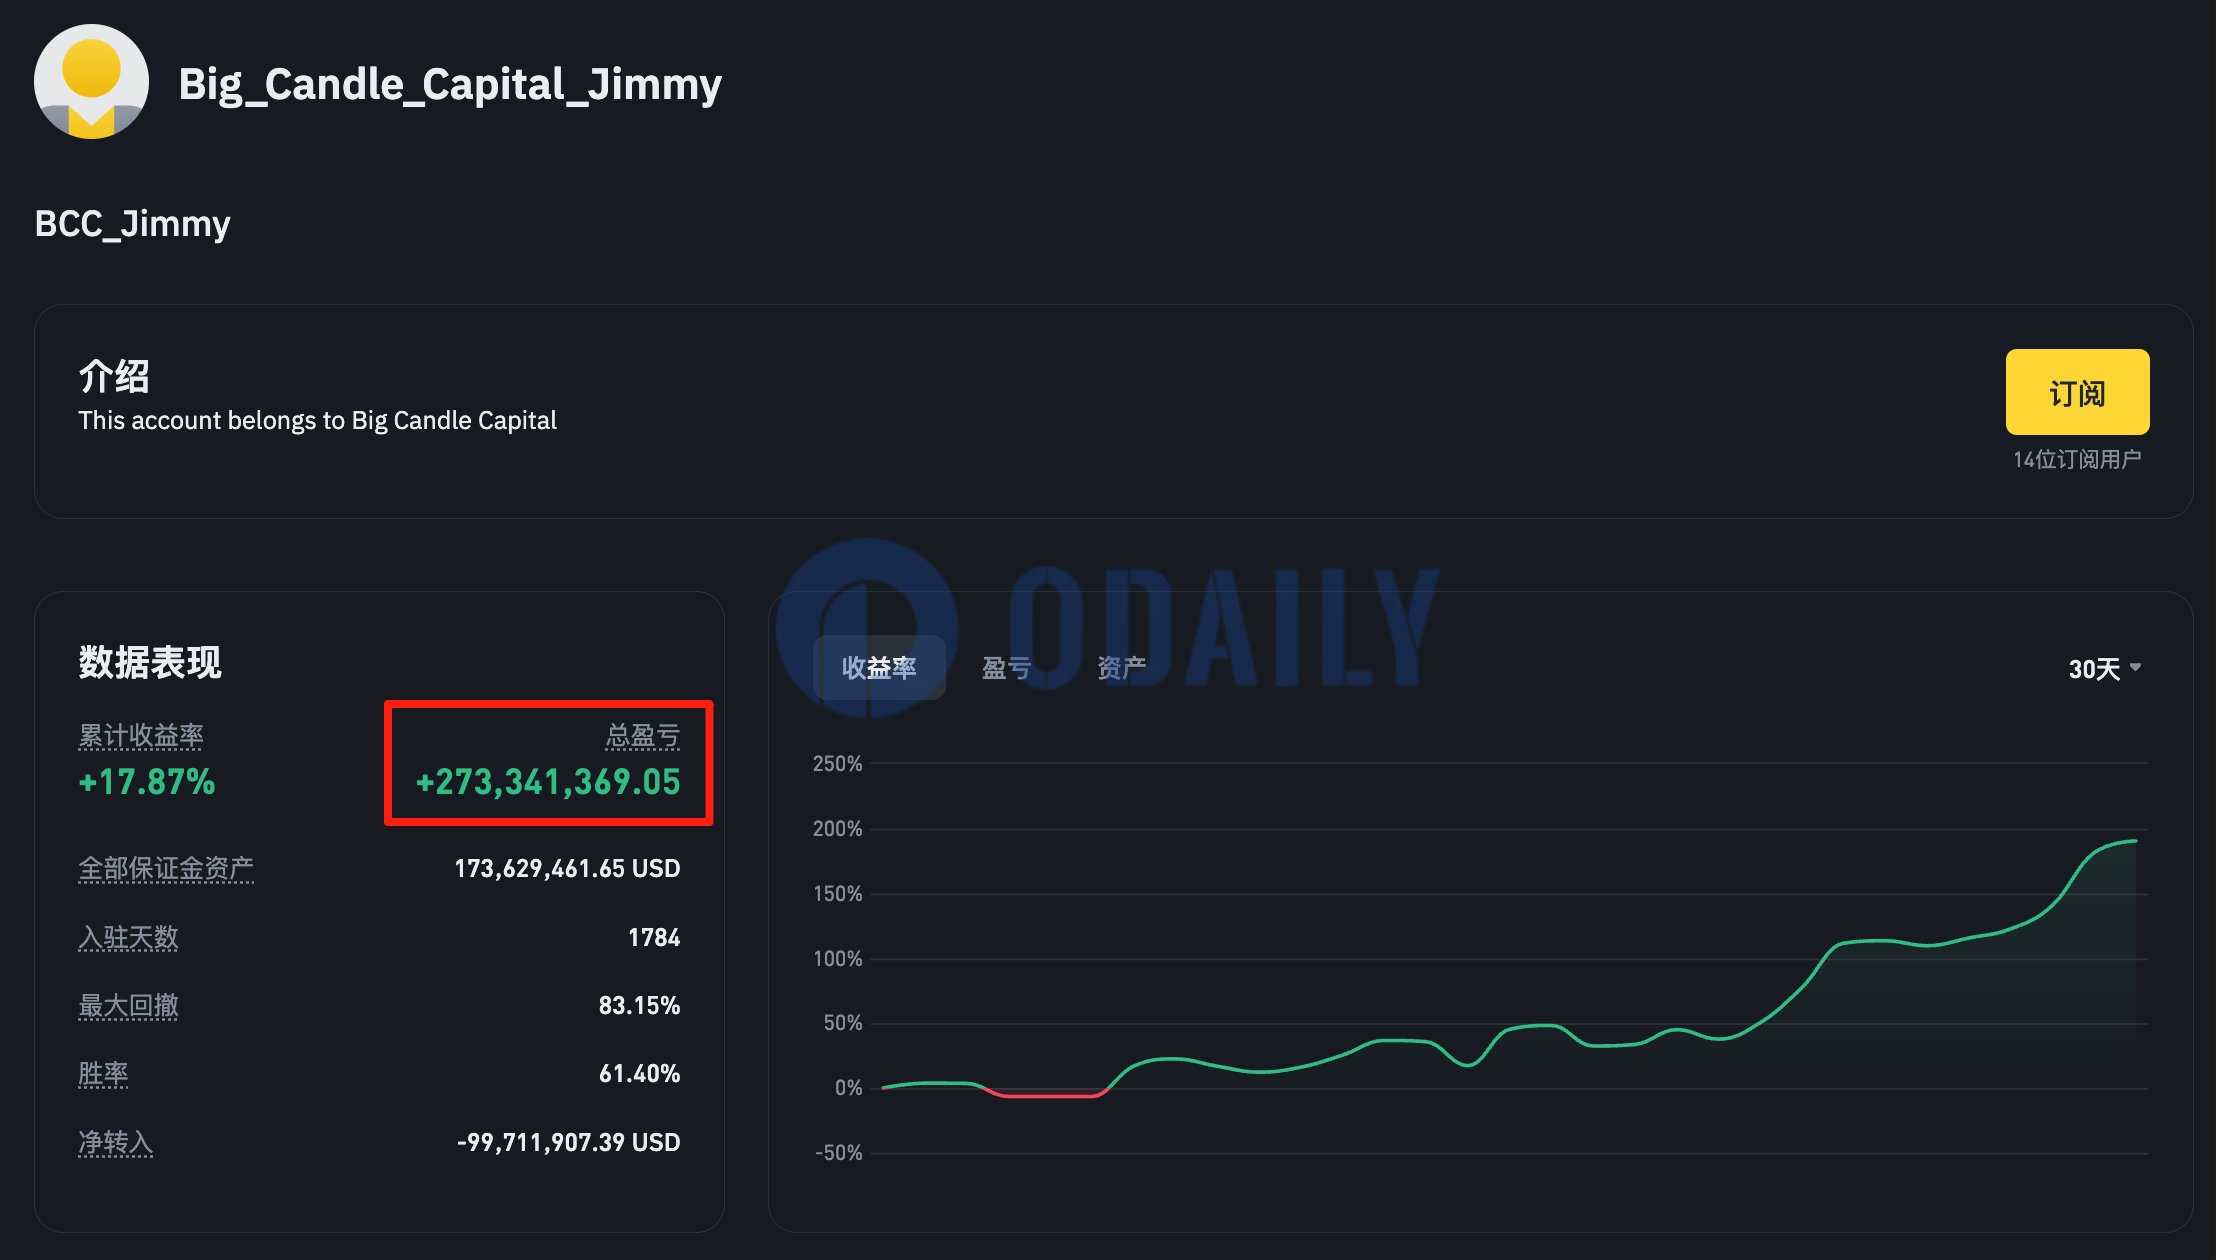Click the yellow 订阅 subscribe button
The image size is (2216, 1260).
(x=2077, y=392)
